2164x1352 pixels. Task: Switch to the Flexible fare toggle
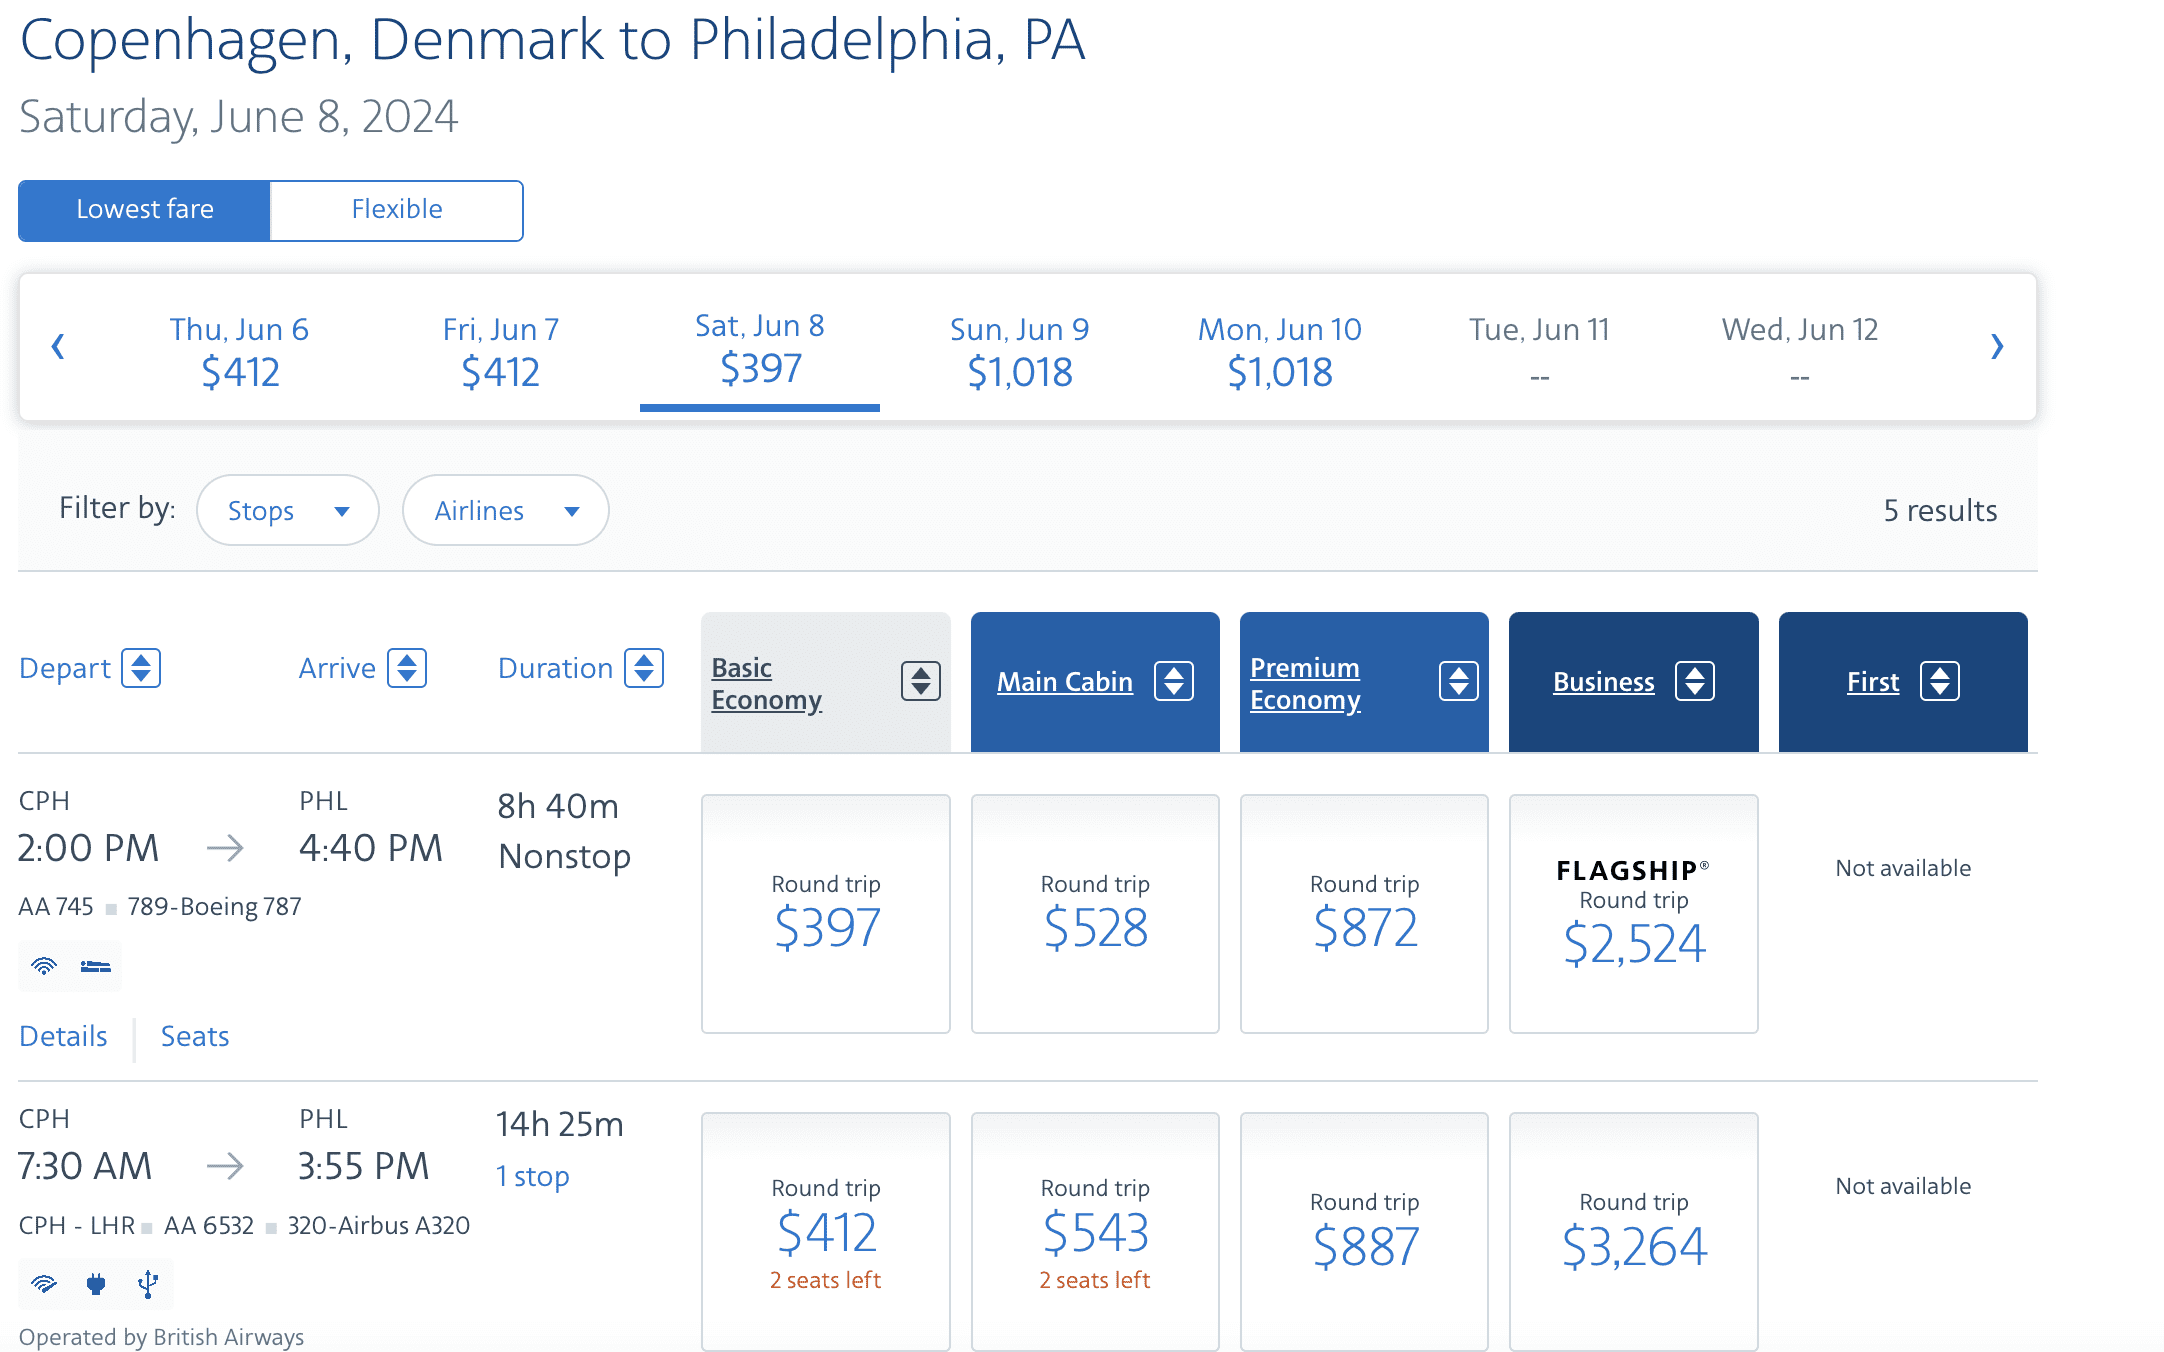(x=396, y=210)
